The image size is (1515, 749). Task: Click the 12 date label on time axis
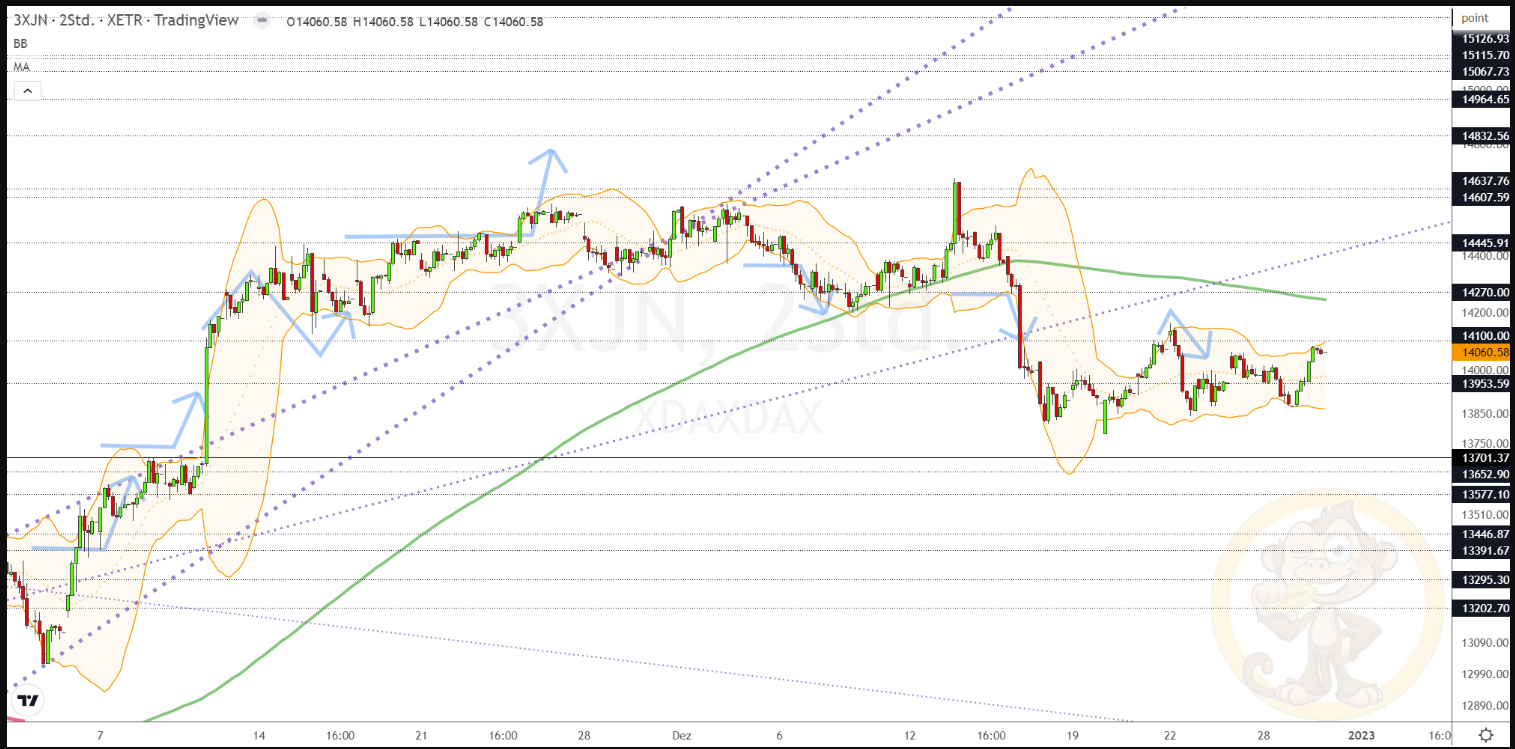[912, 735]
